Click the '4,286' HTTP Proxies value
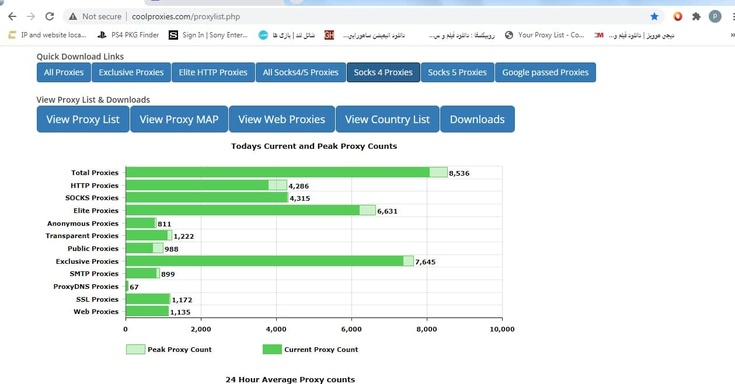The width and height of the screenshot is (735, 384). 299,186
